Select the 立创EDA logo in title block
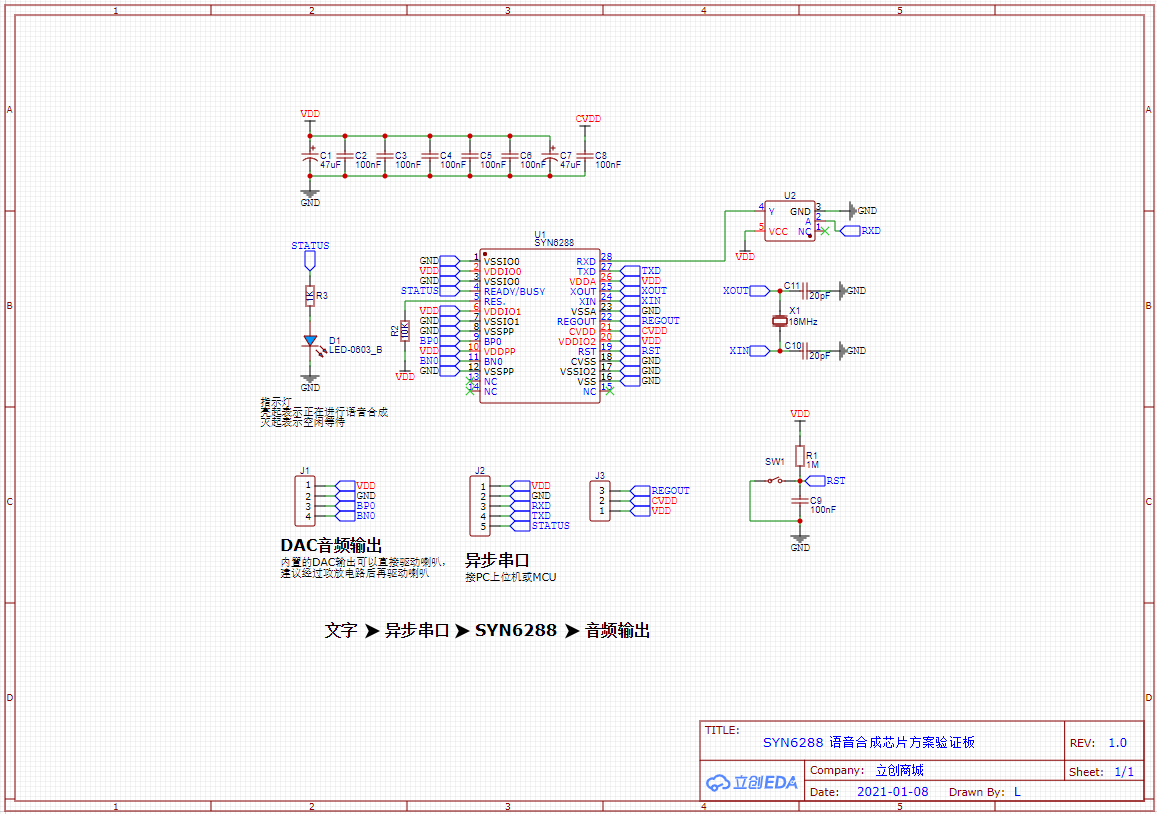The height and width of the screenshot is (814, 1157). point(752,782)
